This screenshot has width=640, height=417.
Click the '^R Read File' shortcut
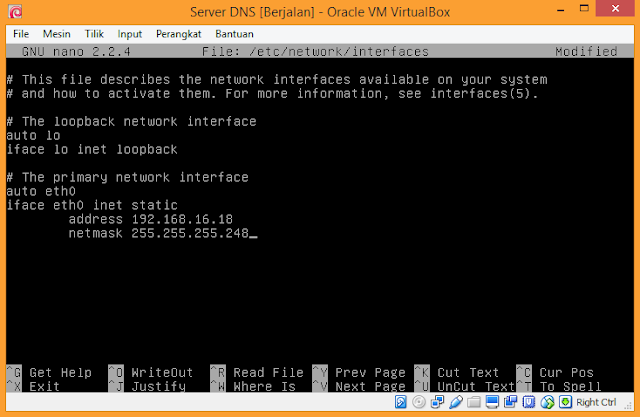pyautogui.click(x=257, y=372)
